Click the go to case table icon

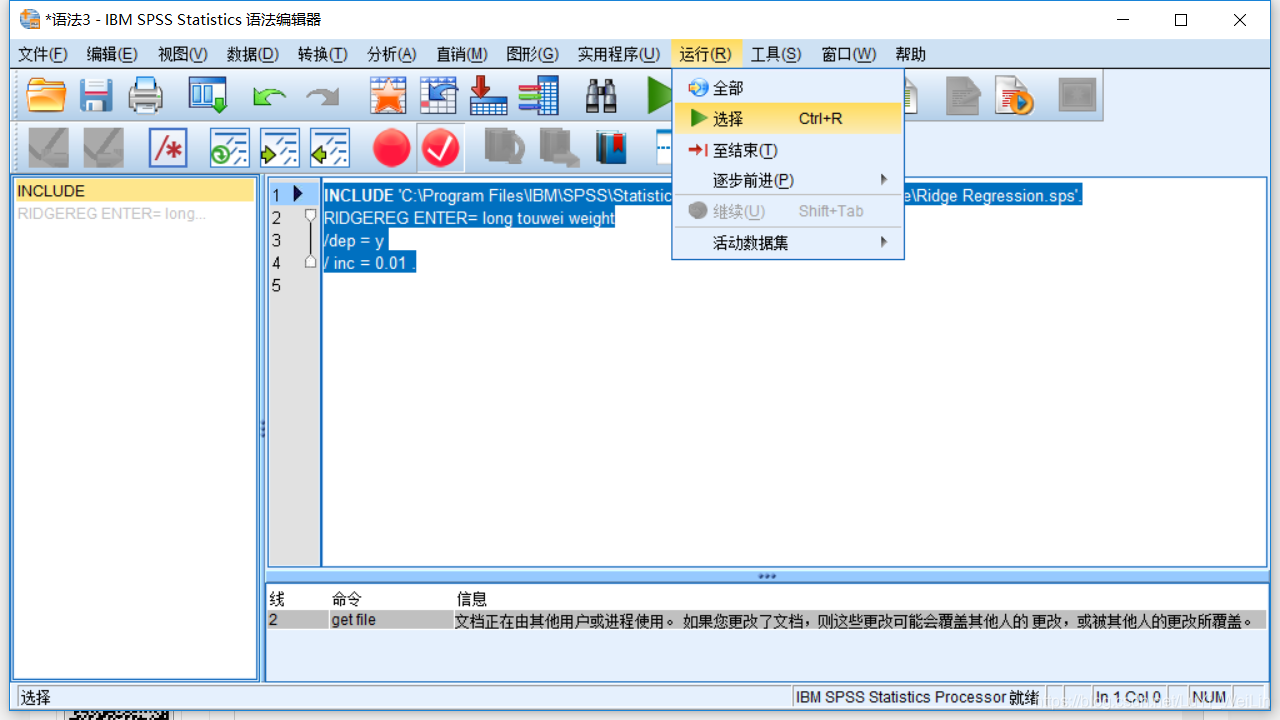tap(438, 95)
